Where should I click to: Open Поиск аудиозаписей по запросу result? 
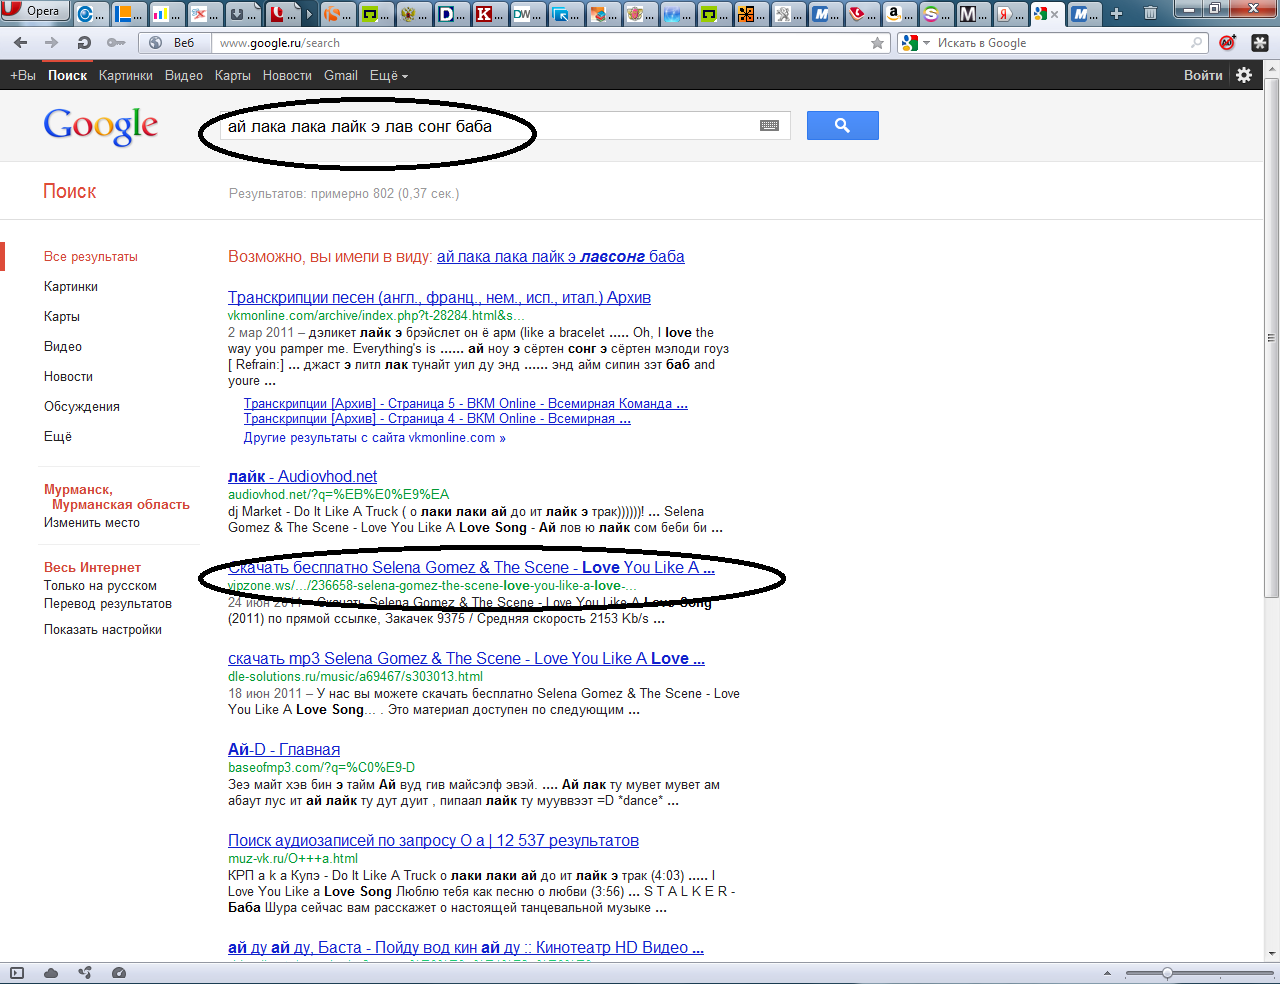pos(433,841)
